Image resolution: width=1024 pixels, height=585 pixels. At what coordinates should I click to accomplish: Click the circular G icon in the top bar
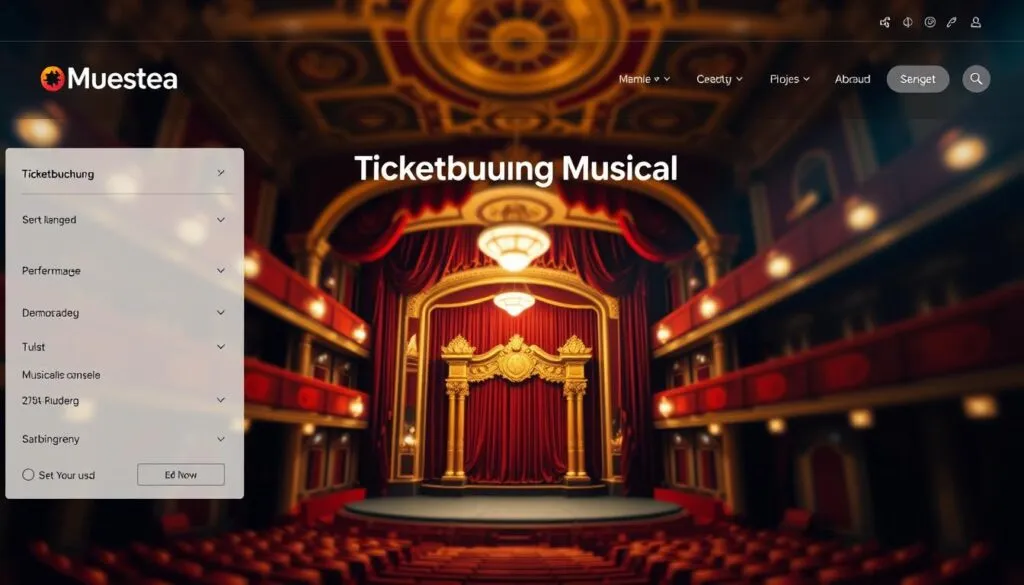[930, 22]
